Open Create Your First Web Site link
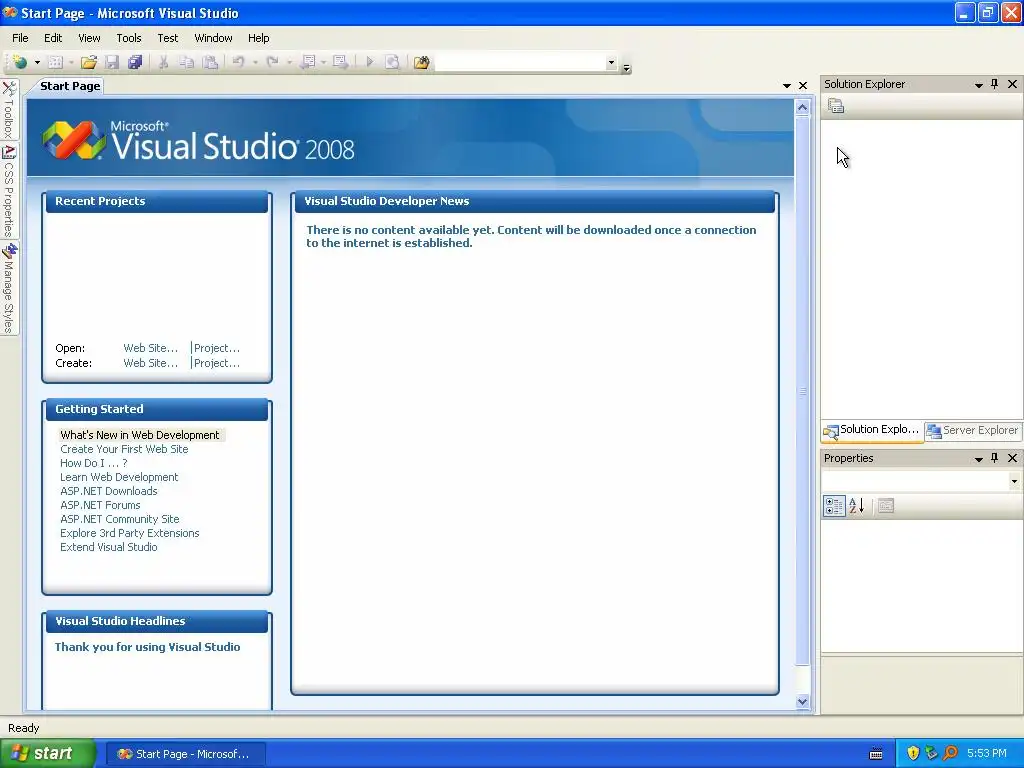The image size is (1024, 768). coord(124,449)
